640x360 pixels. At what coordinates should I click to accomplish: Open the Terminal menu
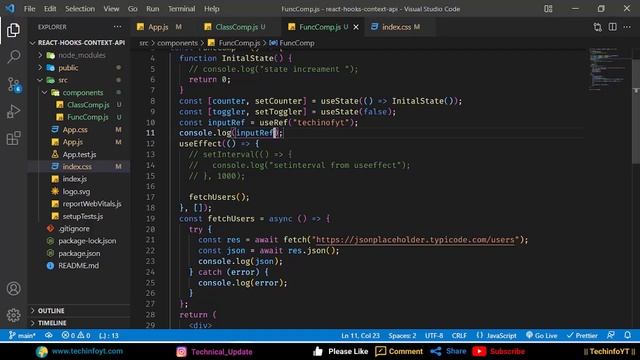click(x=181, y=9)
